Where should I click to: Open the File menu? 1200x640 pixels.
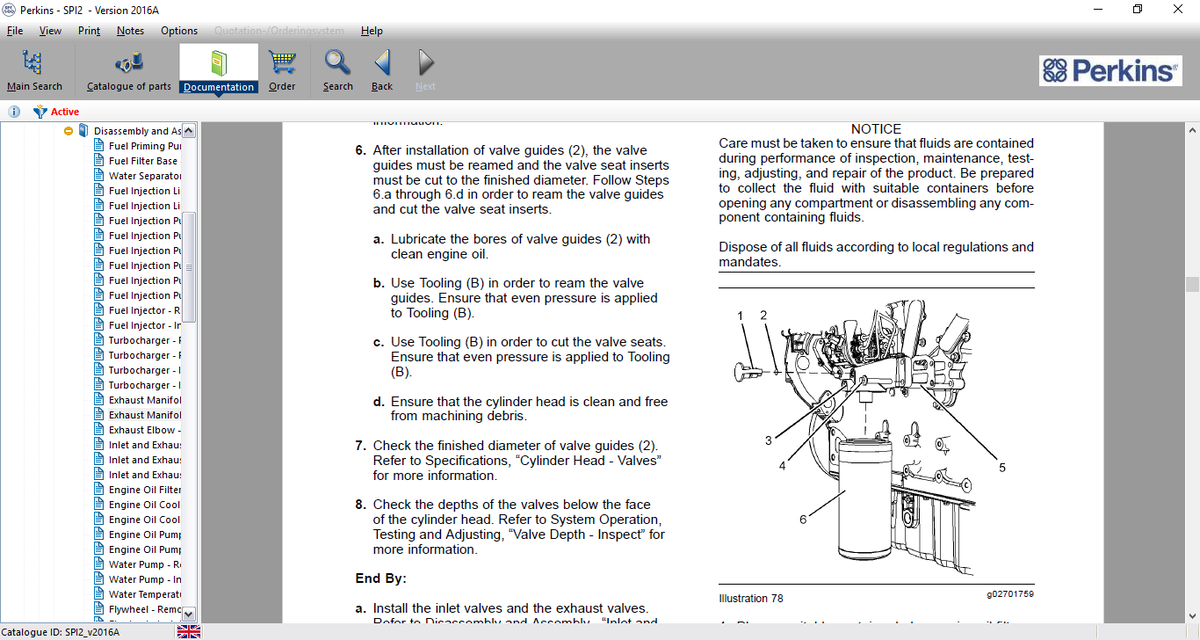click(x=16, y=30)
